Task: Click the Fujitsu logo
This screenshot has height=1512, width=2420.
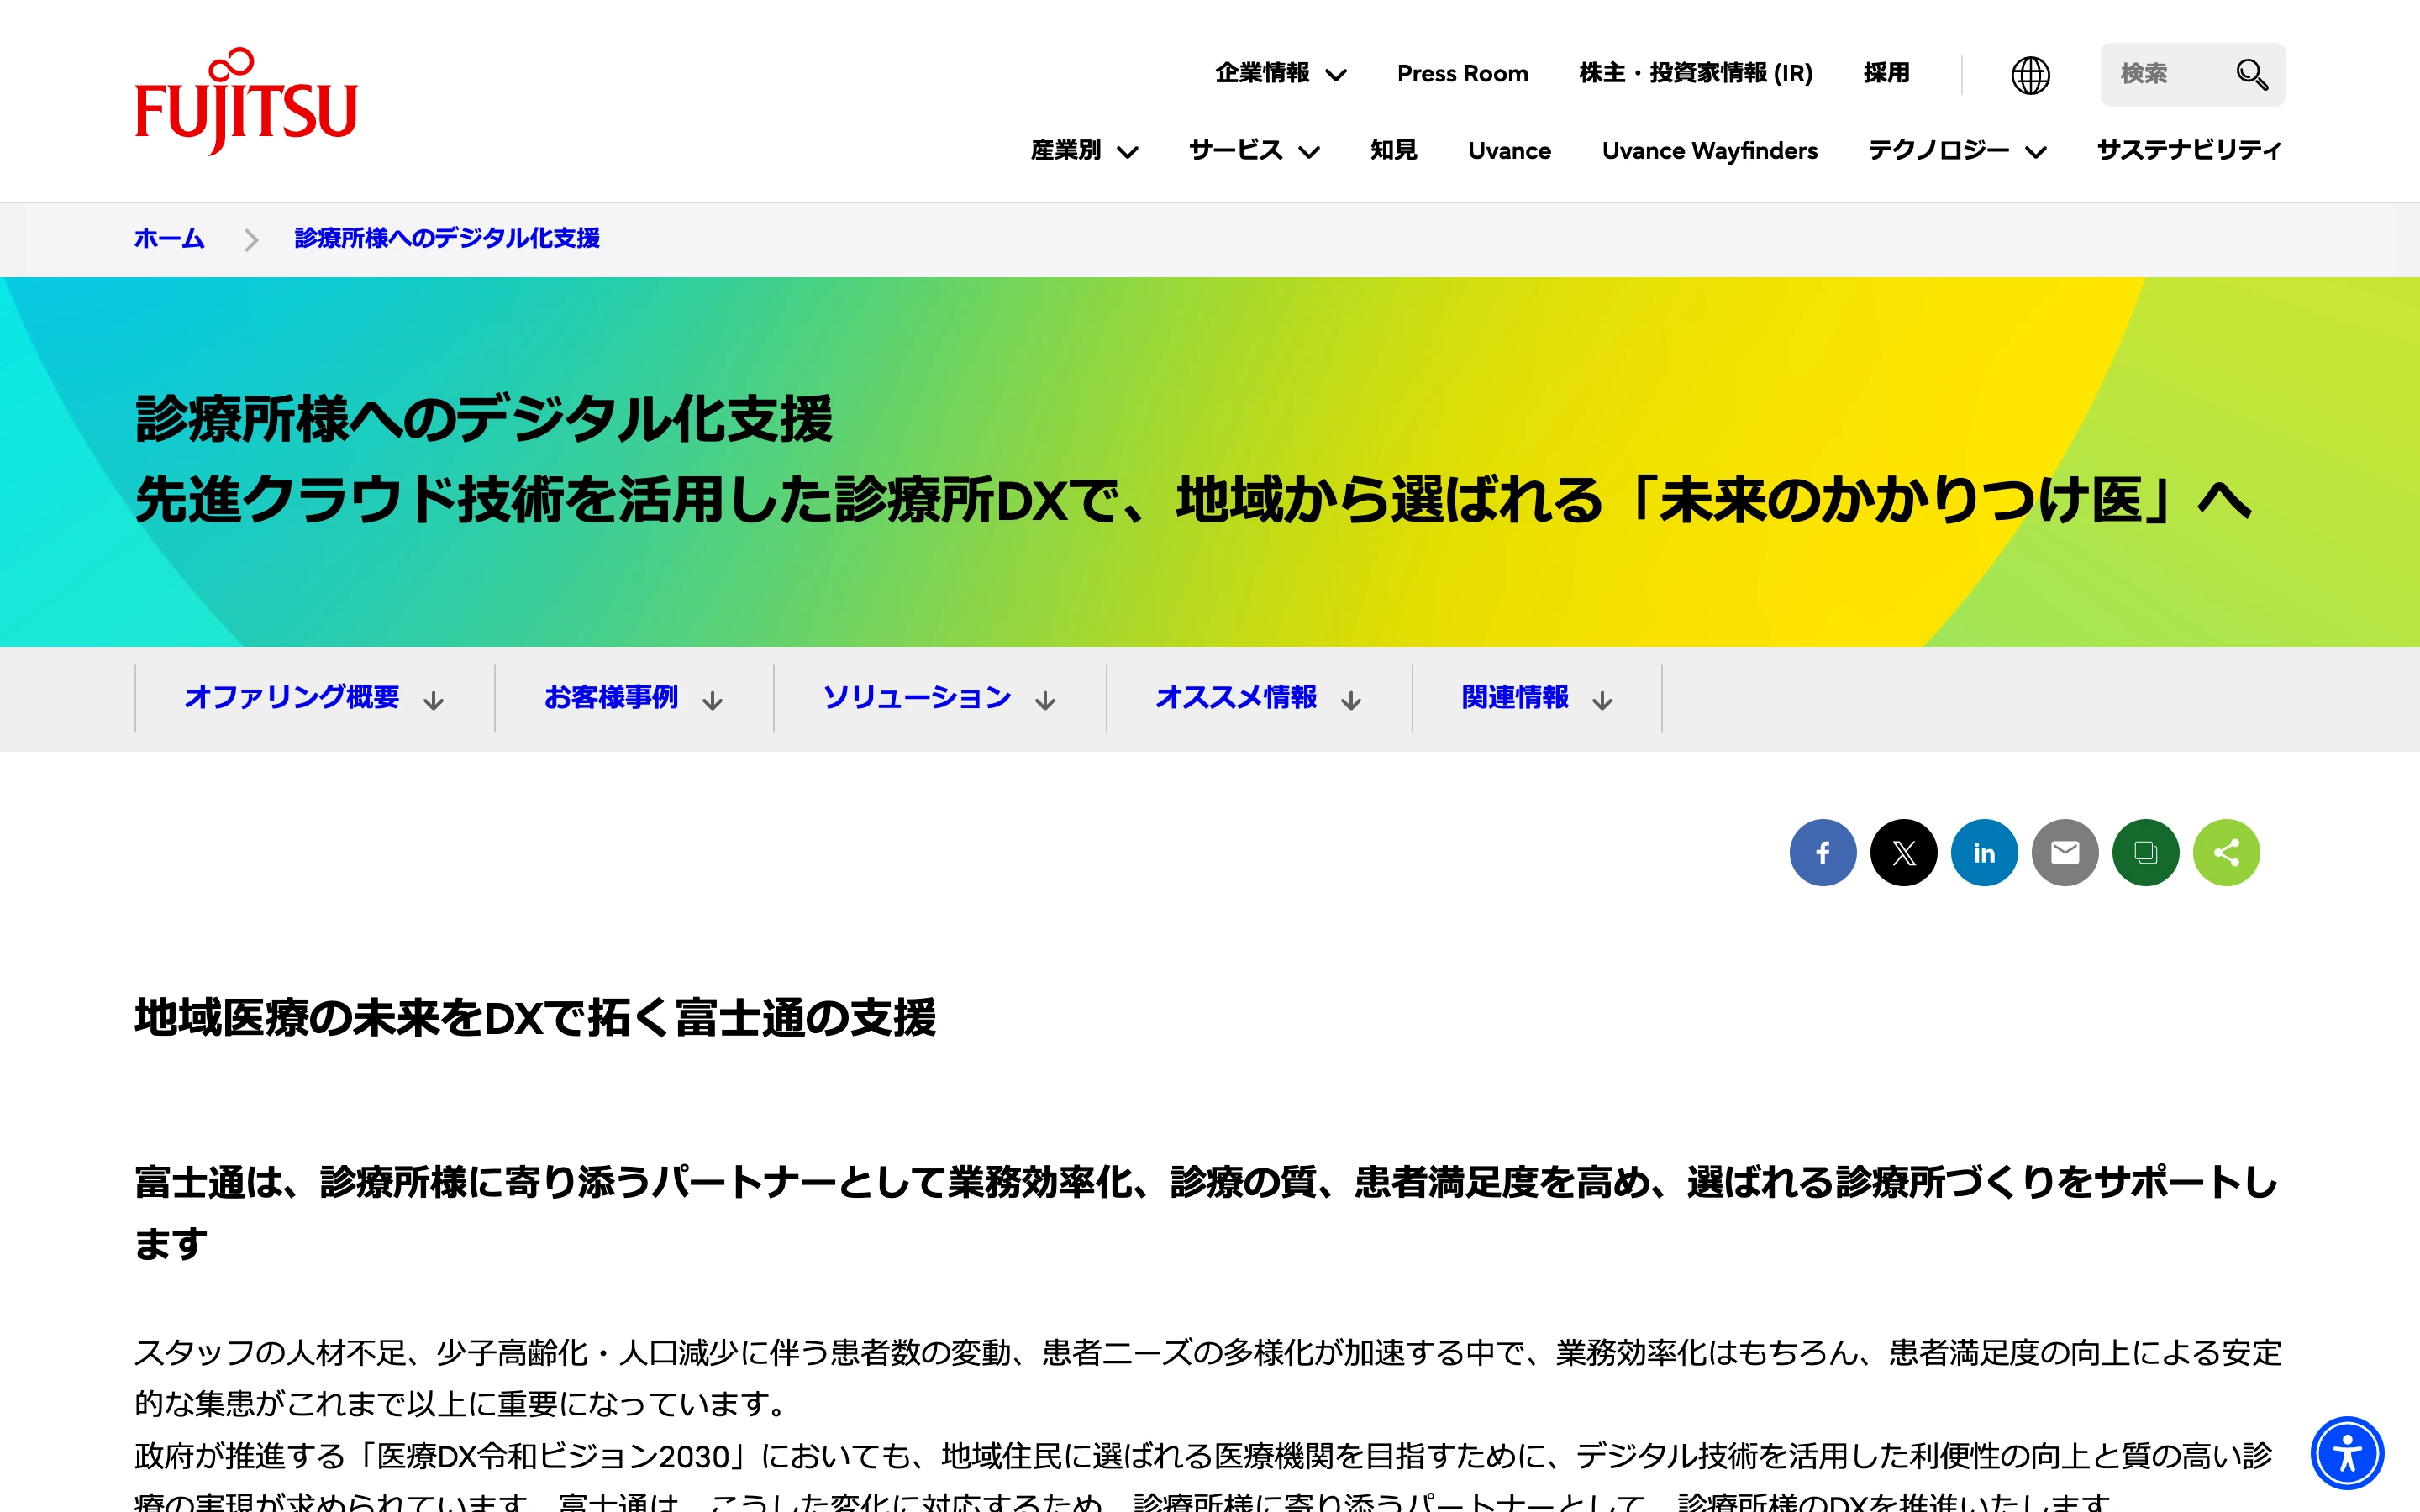Action: coord(246,101)
